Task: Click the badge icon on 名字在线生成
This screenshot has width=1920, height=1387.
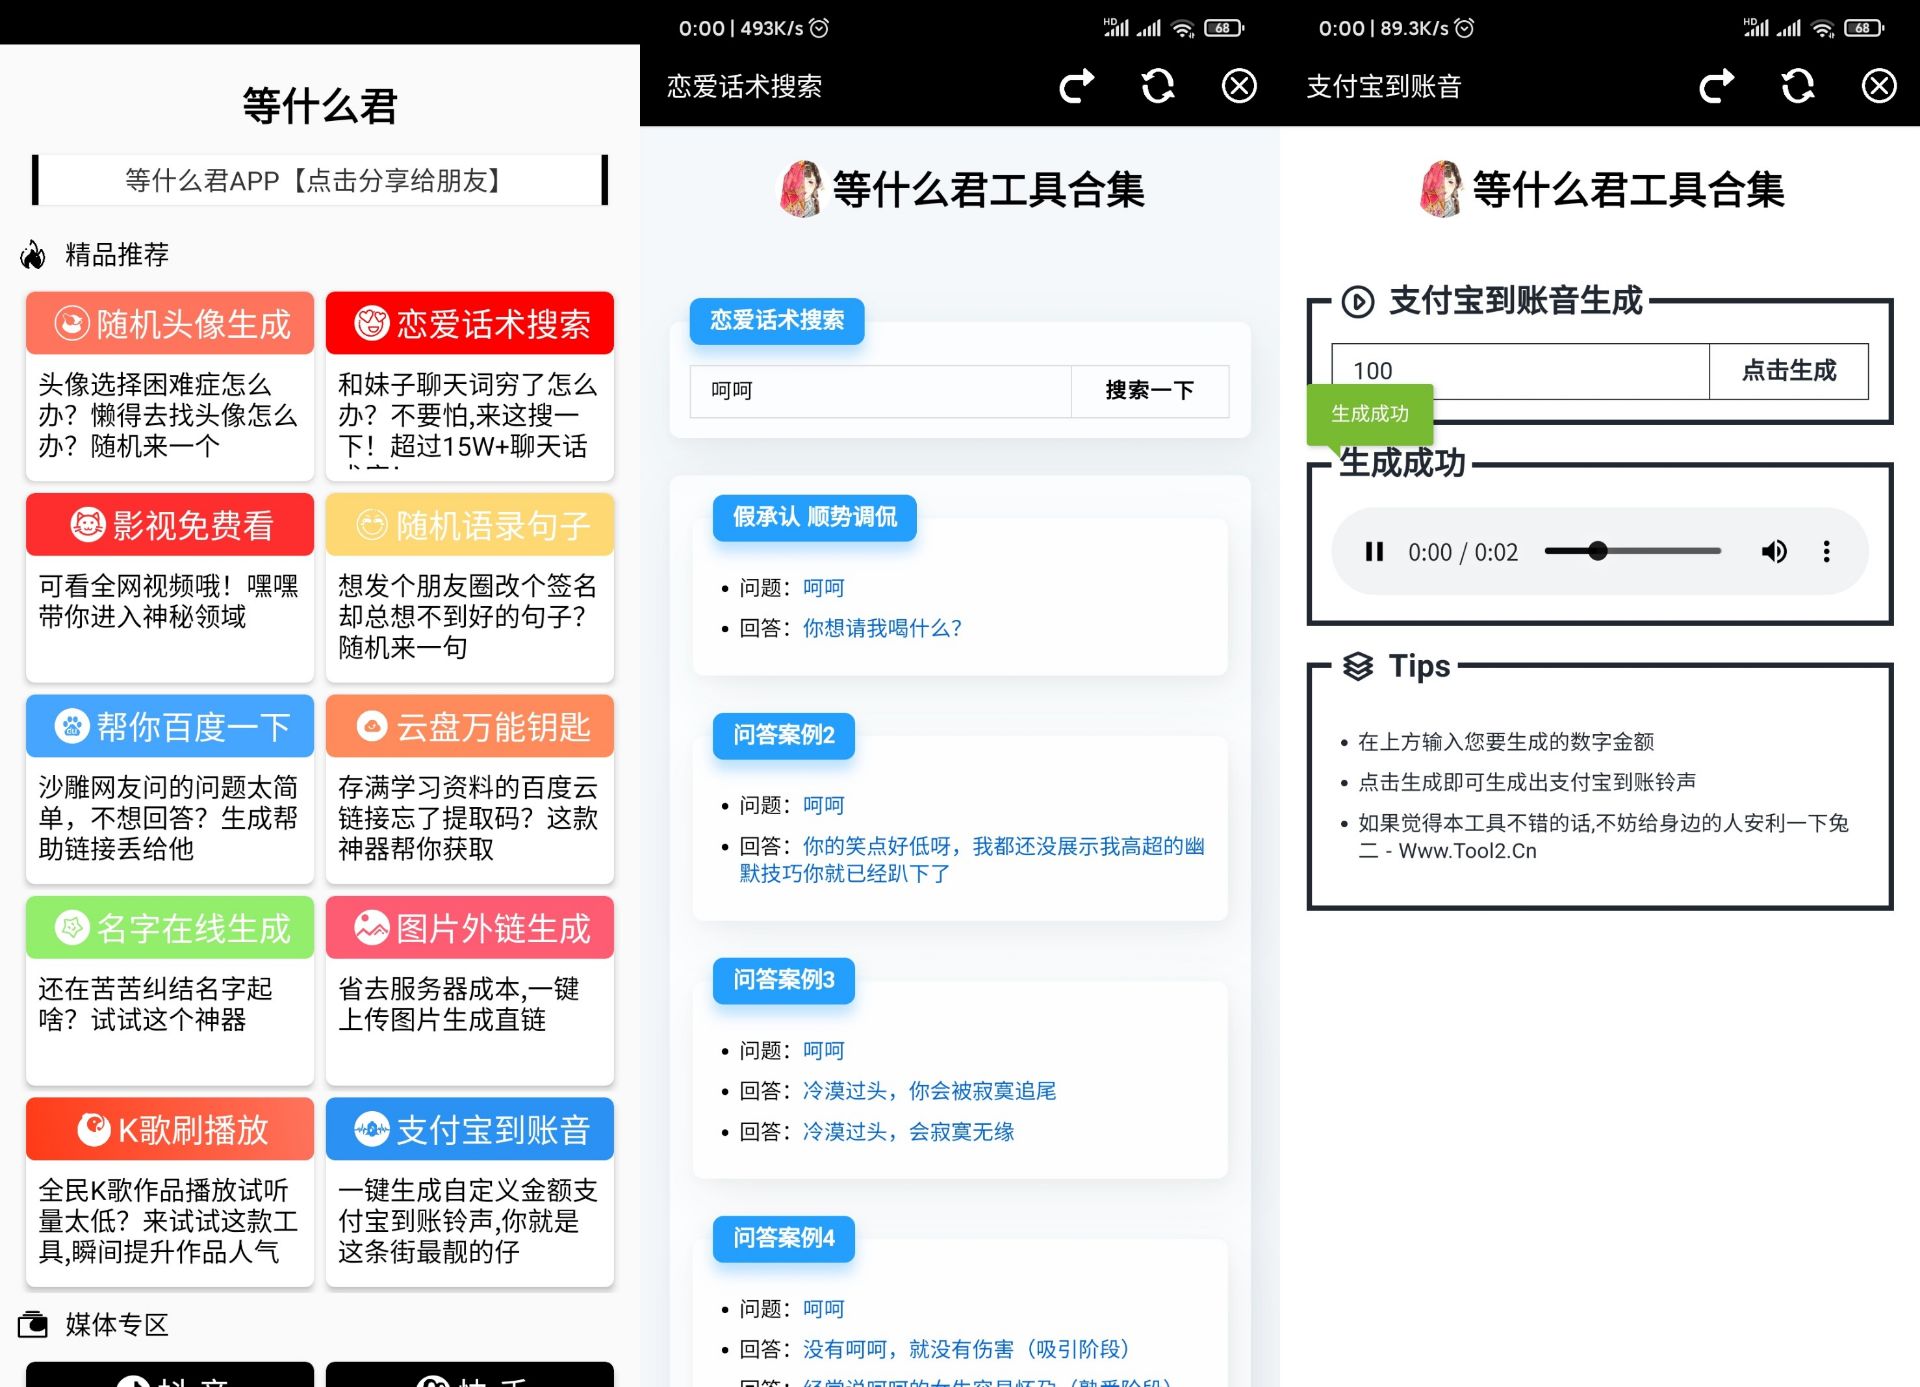Action: pos(72,928)
